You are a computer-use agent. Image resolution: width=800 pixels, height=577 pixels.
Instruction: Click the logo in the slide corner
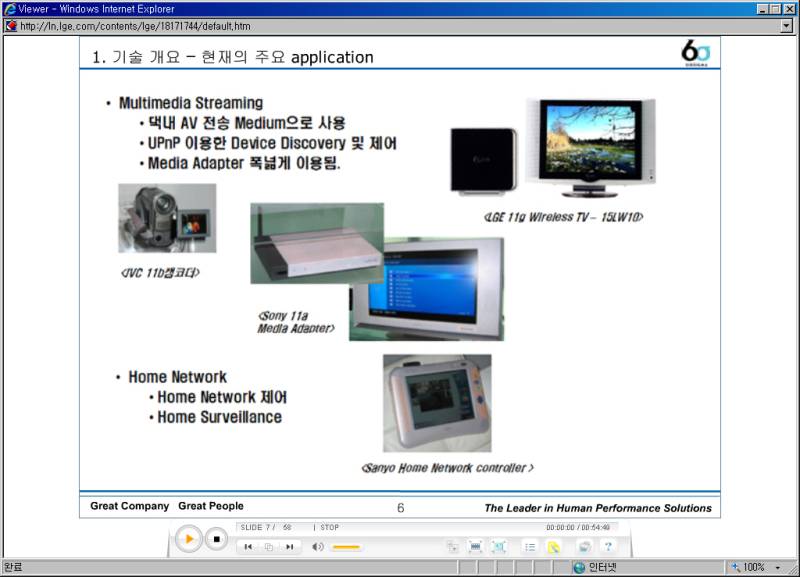(696, 53)
